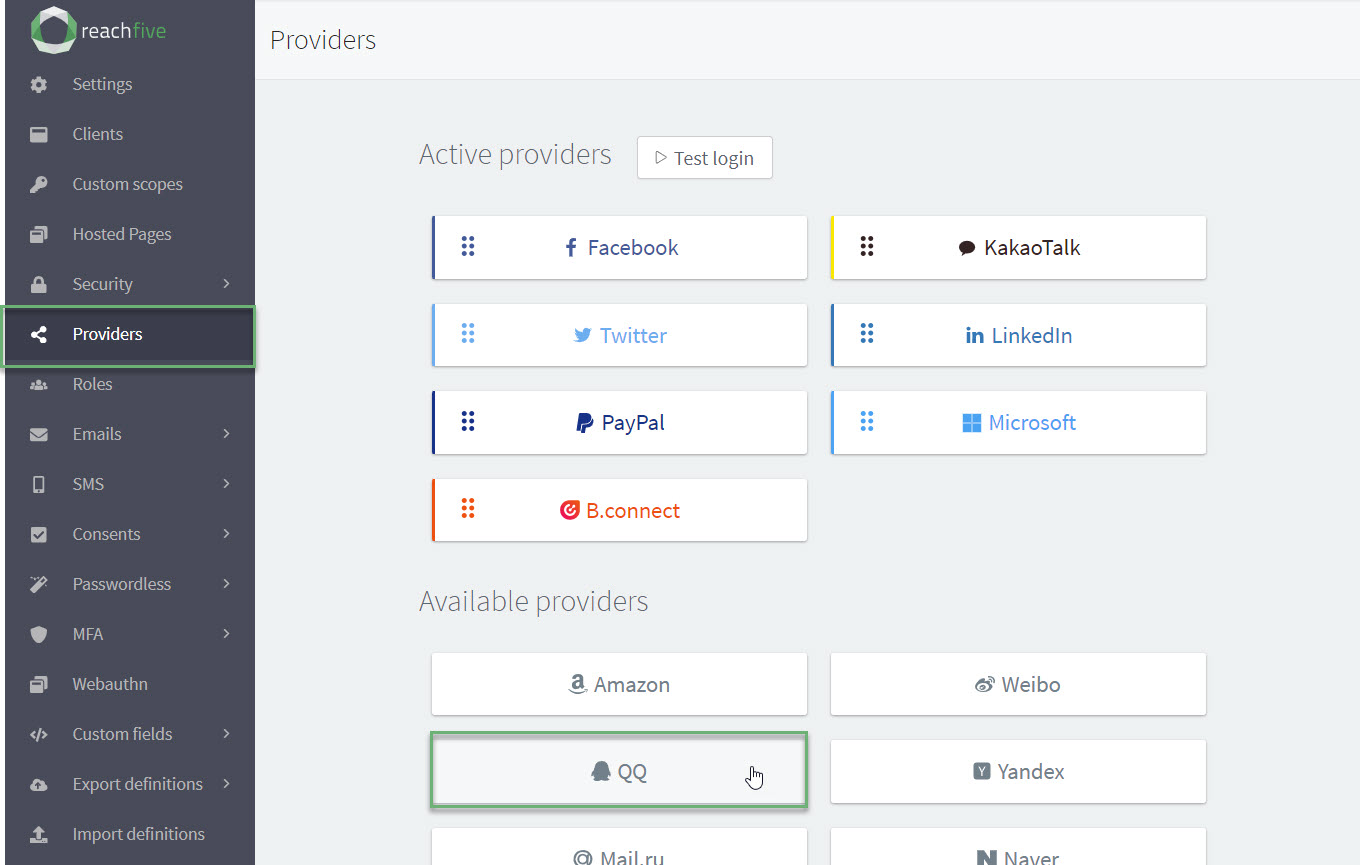The width and height of the screenshot is (1360, 865).
Task: Add the Amazon available provider
Action: point(619,684)
